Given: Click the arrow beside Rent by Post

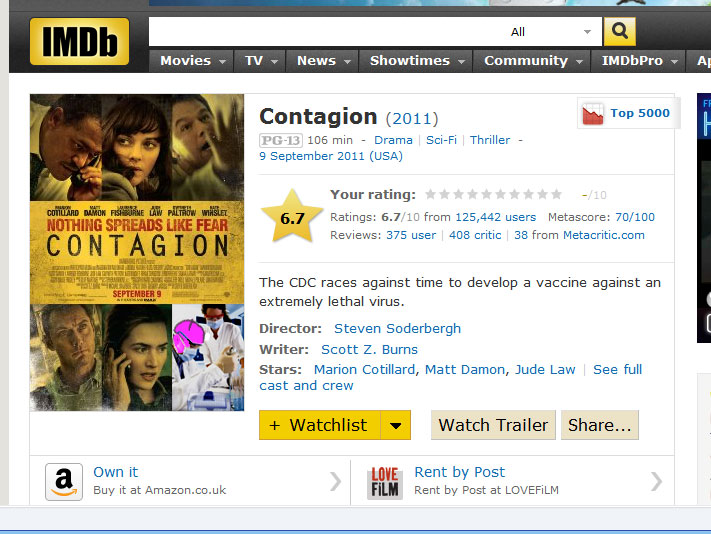Looking at the screenshot, I should pos(657,481).
